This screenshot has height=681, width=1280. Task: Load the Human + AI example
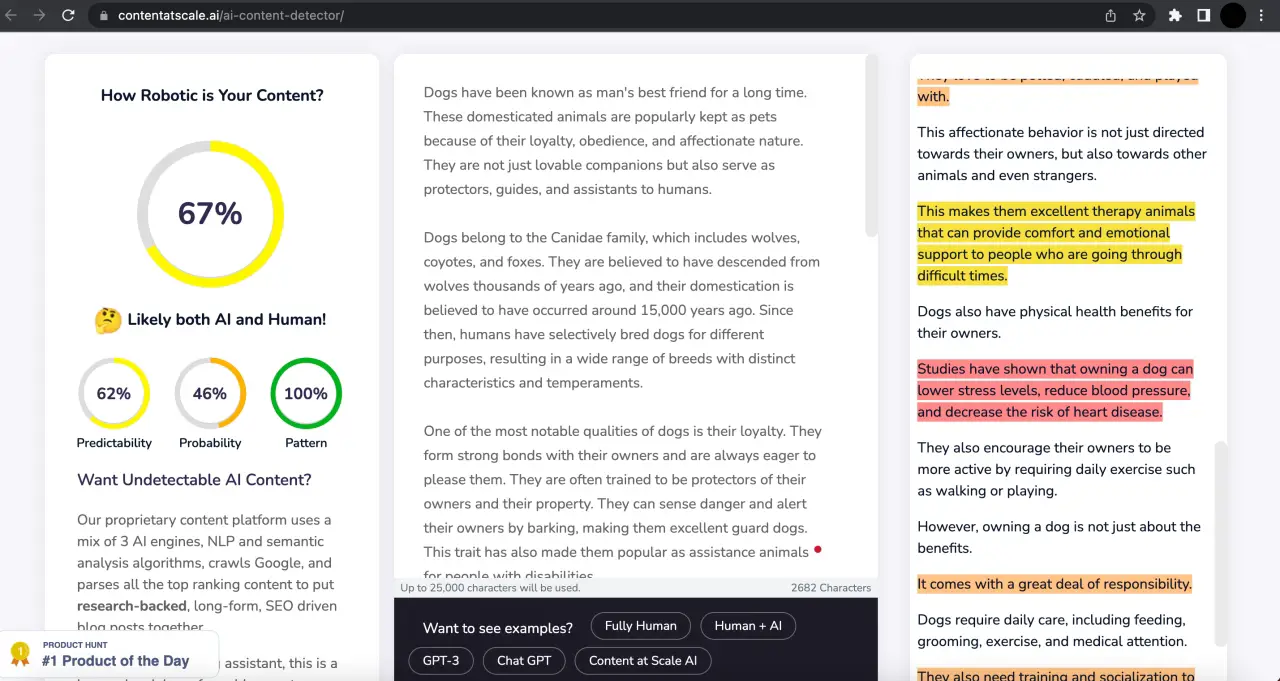[748, 626]
